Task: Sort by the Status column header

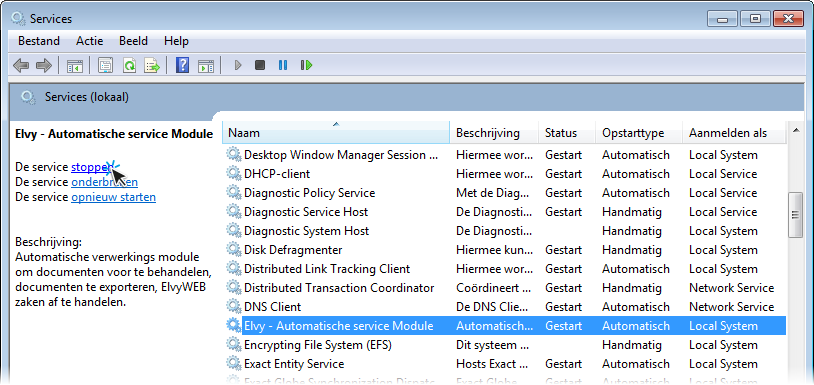Action: [567, 133]
